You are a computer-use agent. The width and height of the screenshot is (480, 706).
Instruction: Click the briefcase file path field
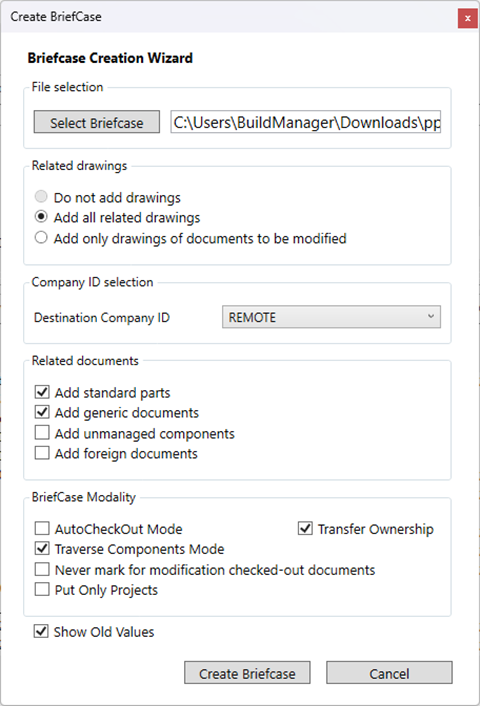coord(305,122)
